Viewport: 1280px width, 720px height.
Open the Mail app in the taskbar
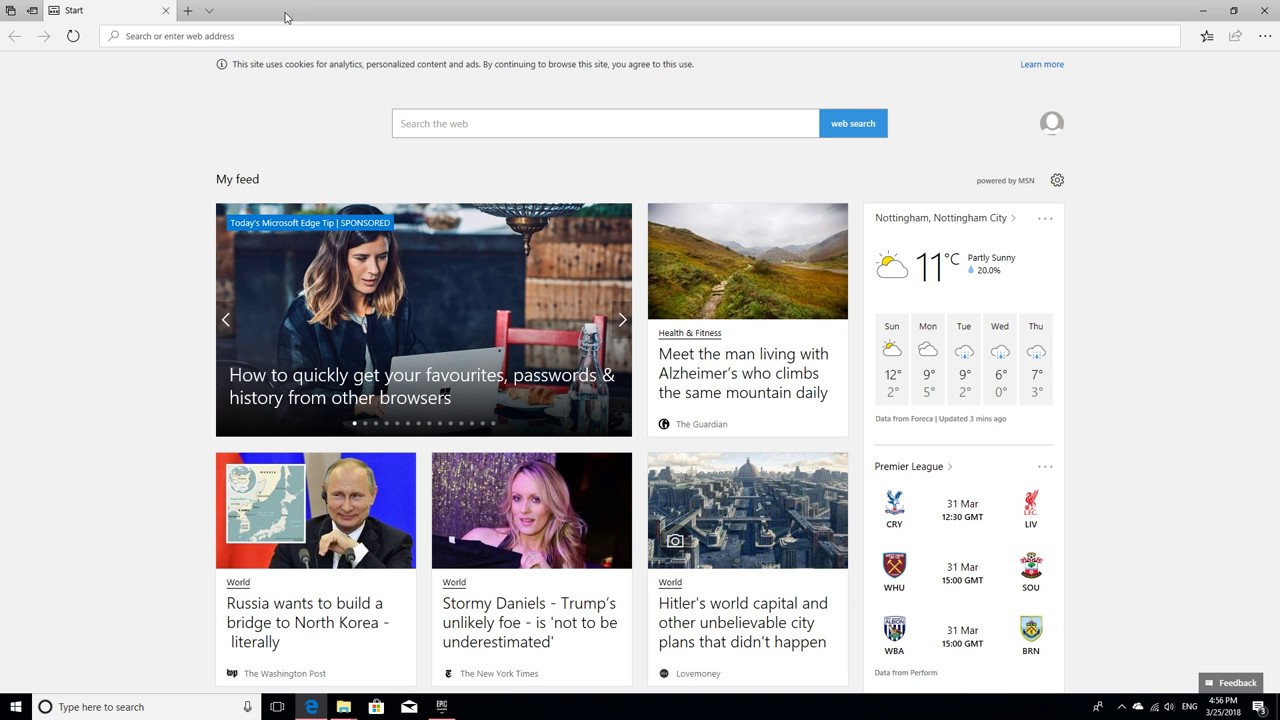click(x=409, y=707)
